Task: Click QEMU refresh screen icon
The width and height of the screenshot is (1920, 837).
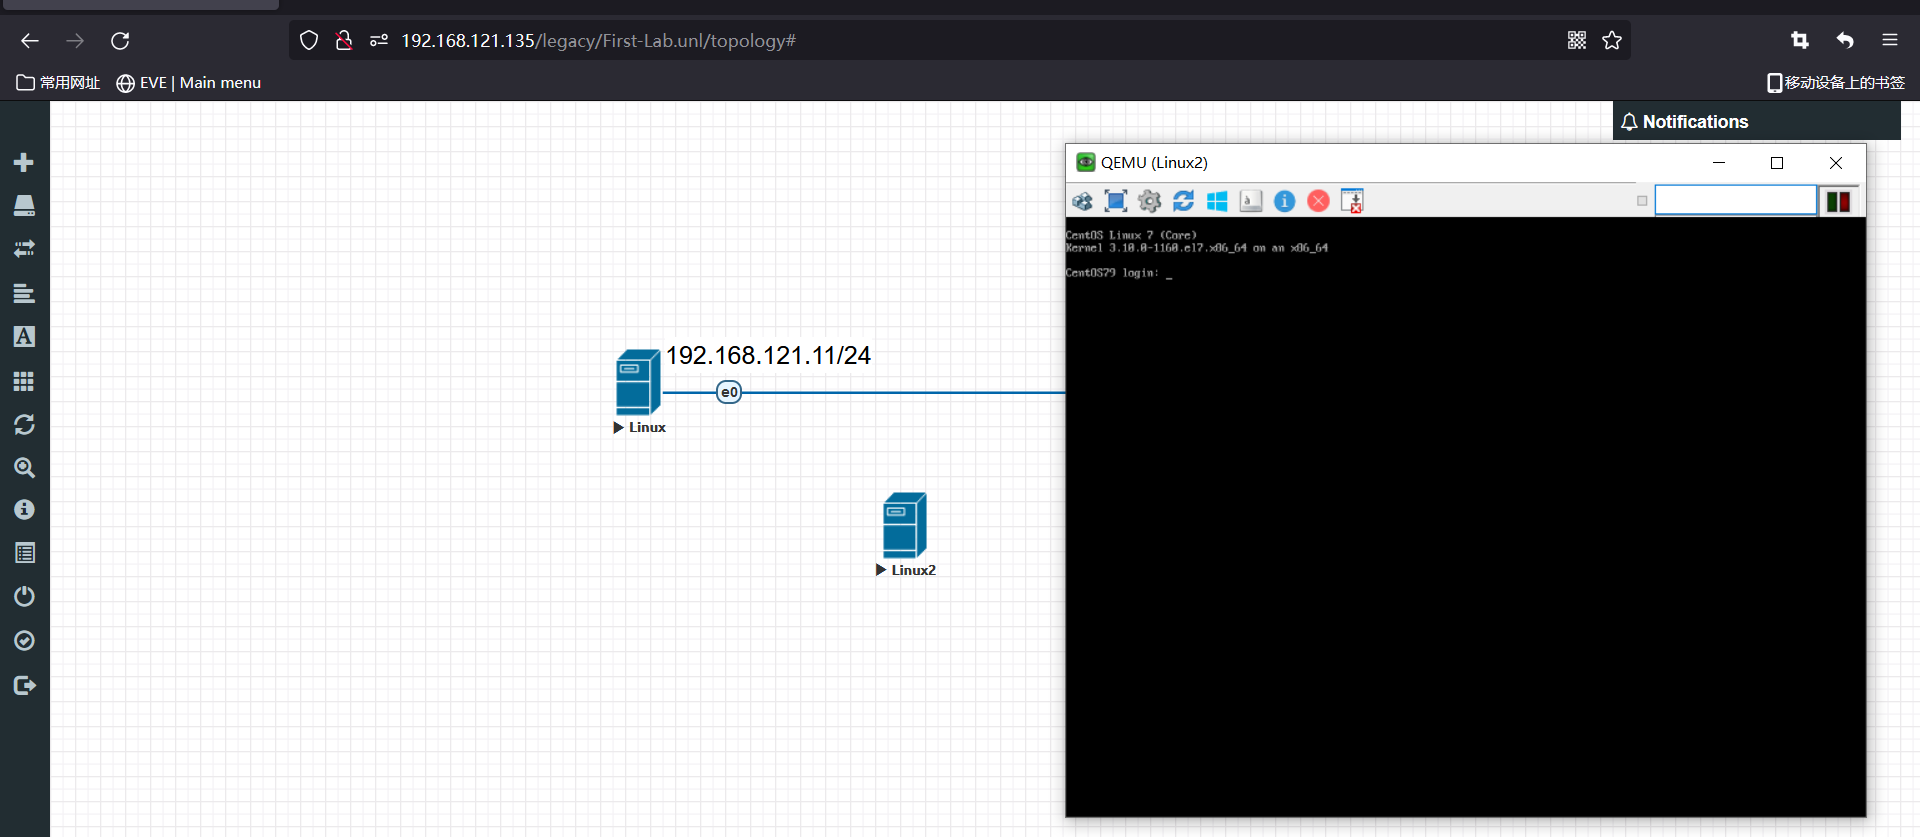Action: [x=1183, y=201]
